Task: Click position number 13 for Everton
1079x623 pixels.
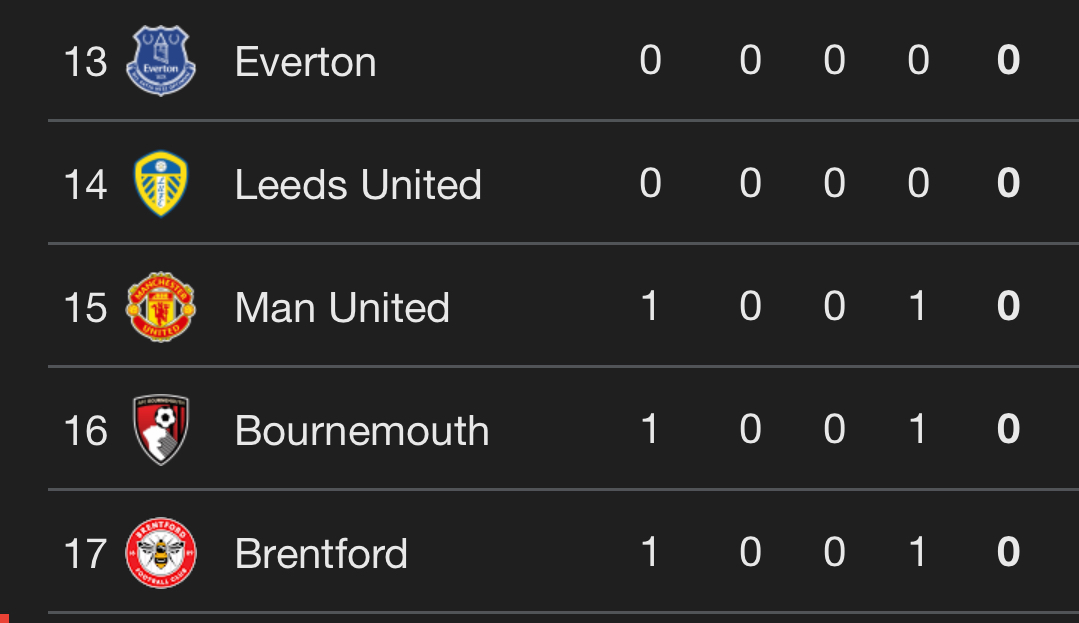Action: (x=85, y=62)
